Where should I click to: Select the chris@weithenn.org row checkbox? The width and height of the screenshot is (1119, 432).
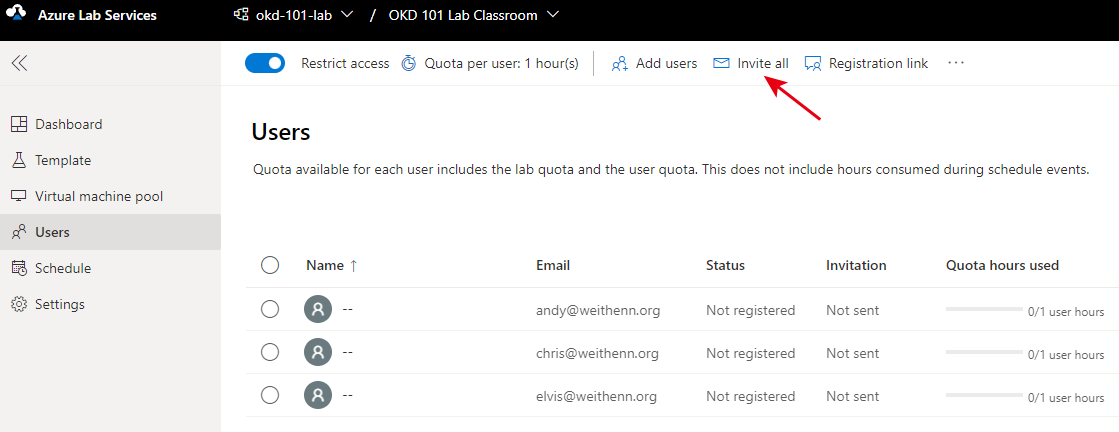tap(270, 352)
